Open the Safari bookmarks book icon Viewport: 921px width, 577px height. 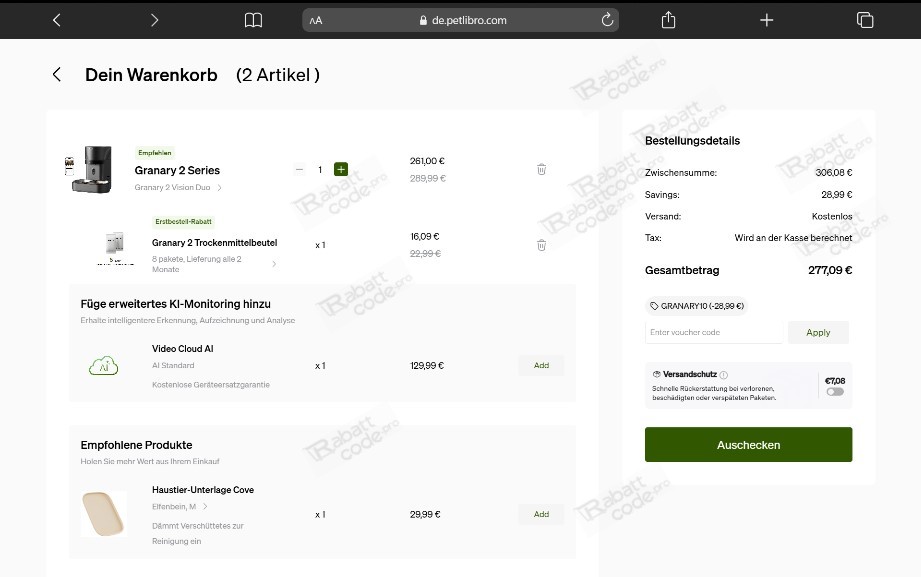tap(253, 20)
